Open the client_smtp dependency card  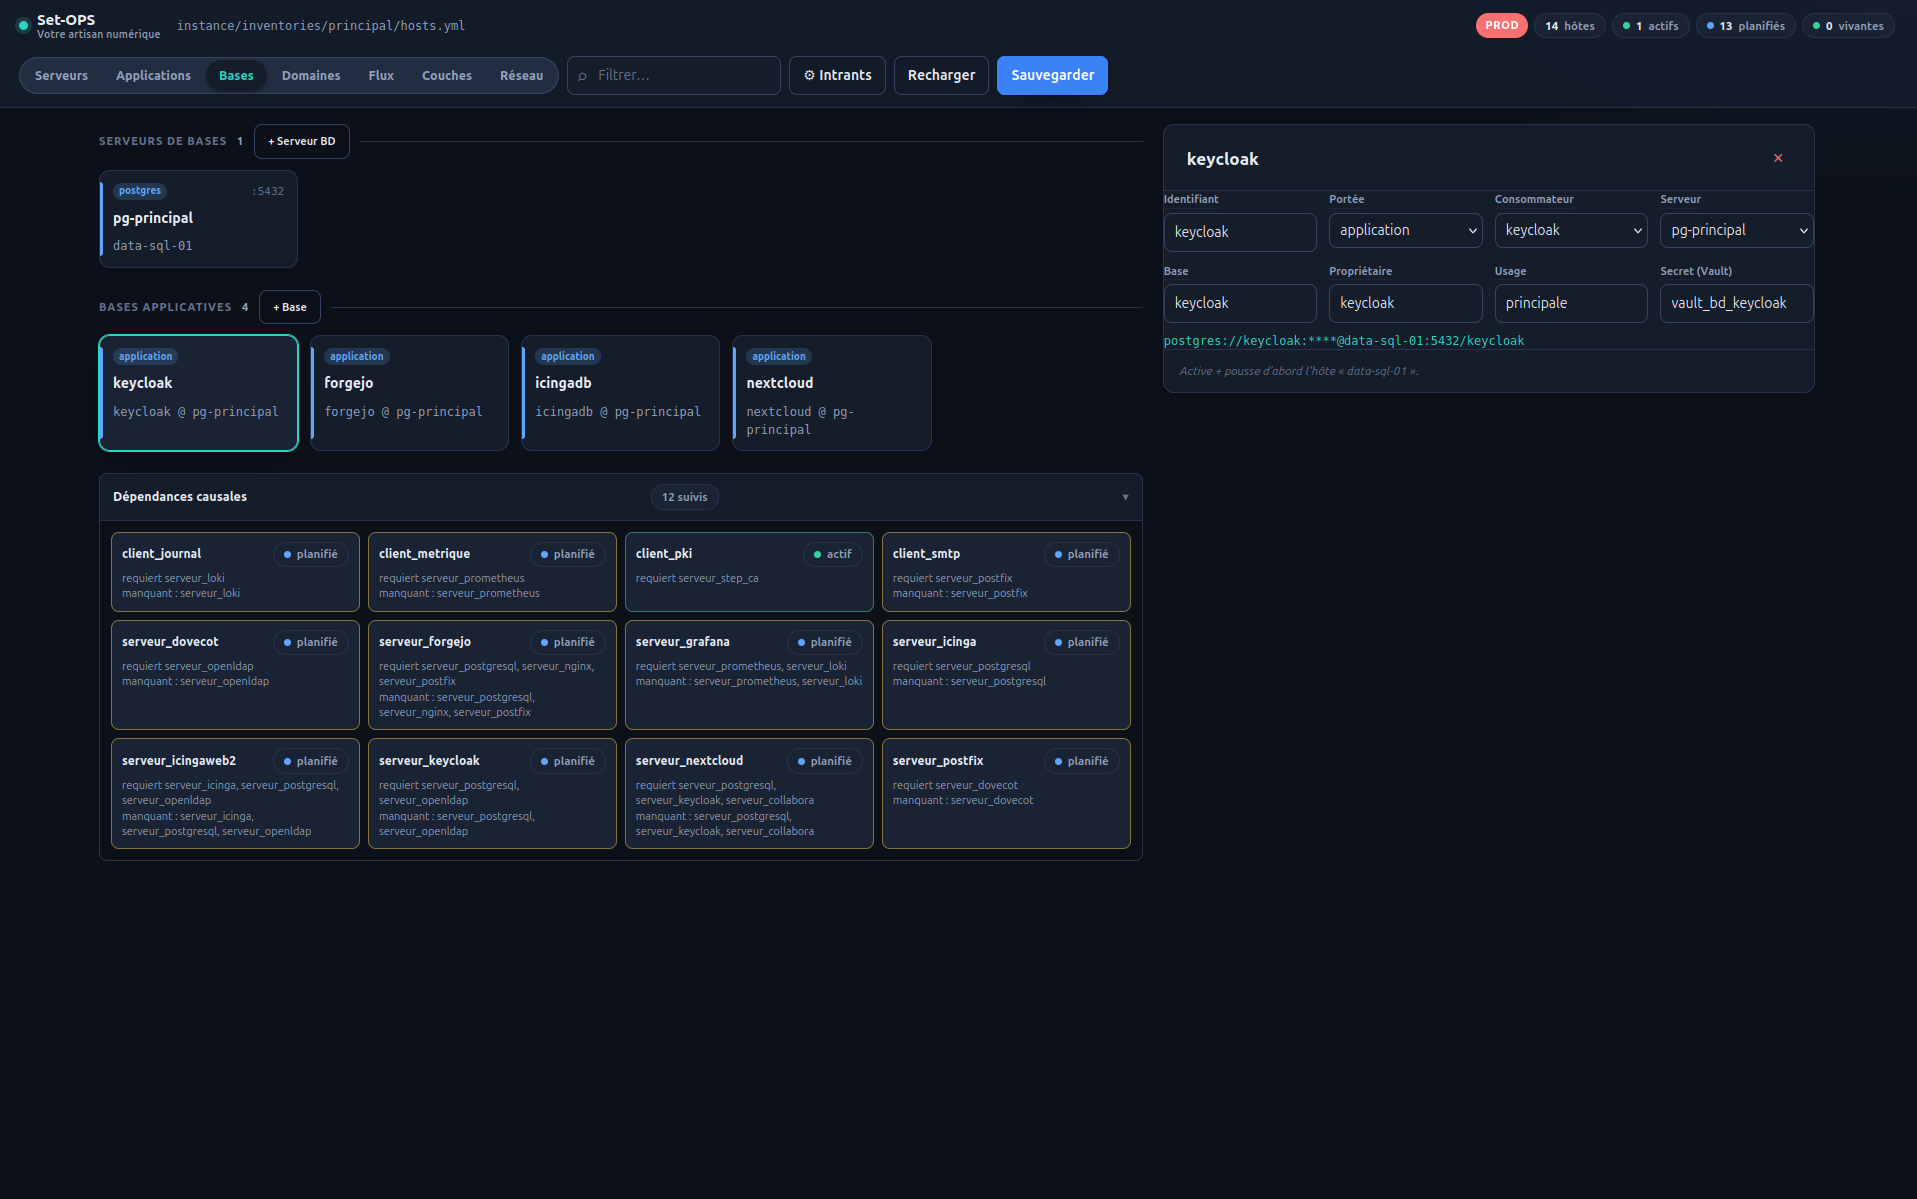click(1006, 572)
